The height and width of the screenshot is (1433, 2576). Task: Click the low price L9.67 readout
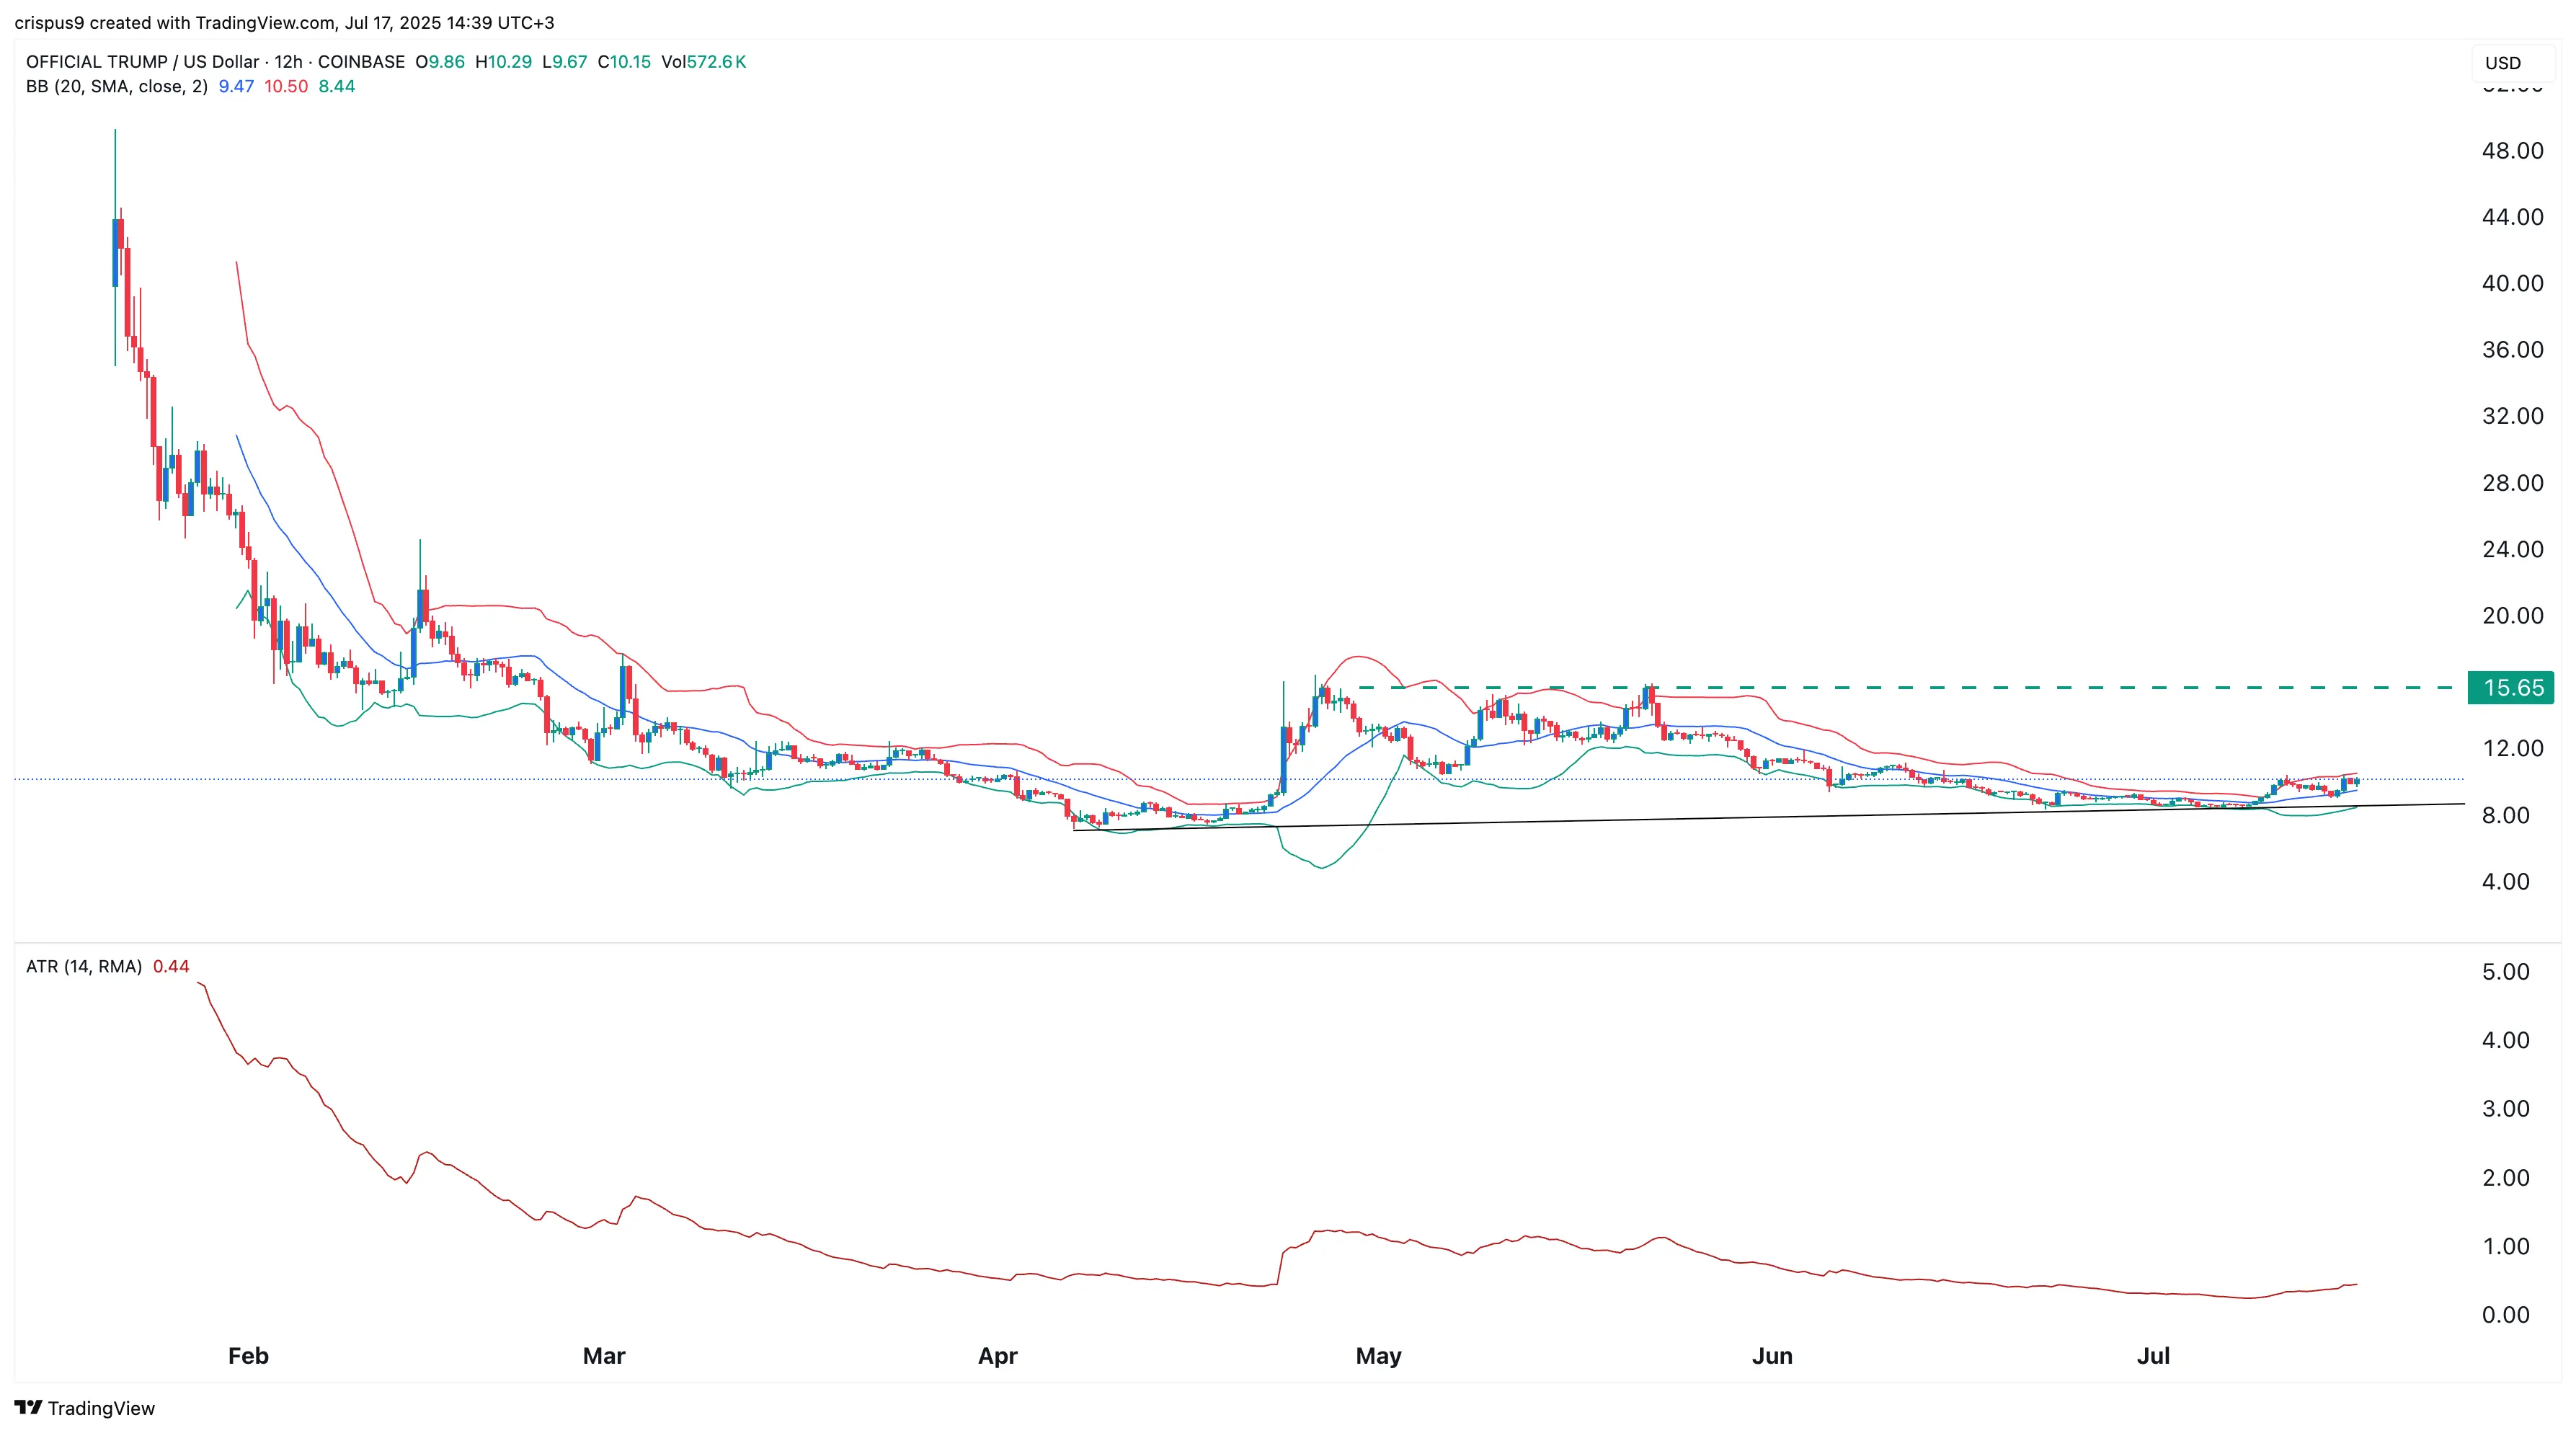(564, 62)
